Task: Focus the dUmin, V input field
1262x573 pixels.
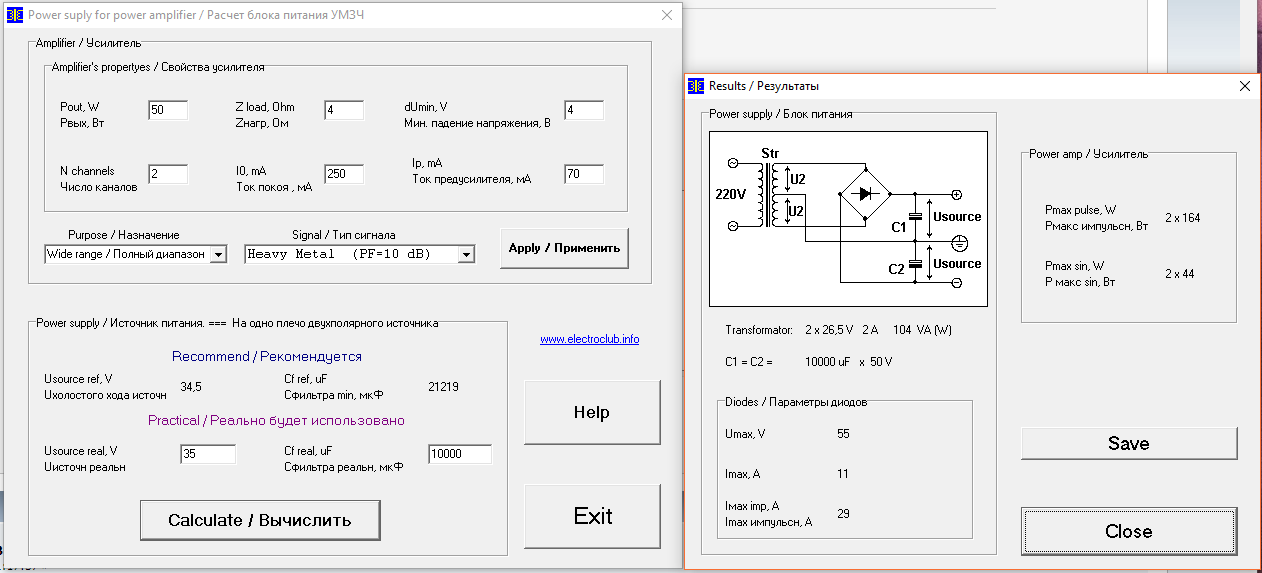Action: pyautogui.click(x=584, y=110)
